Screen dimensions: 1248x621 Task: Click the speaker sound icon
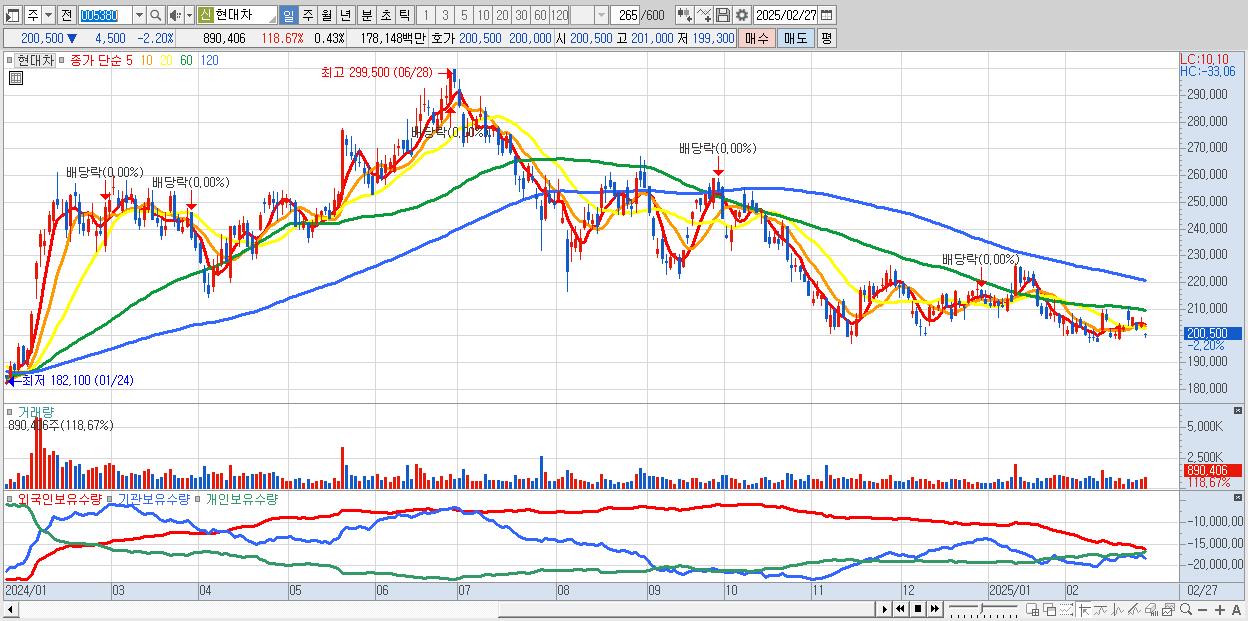(x=175, y=15)
